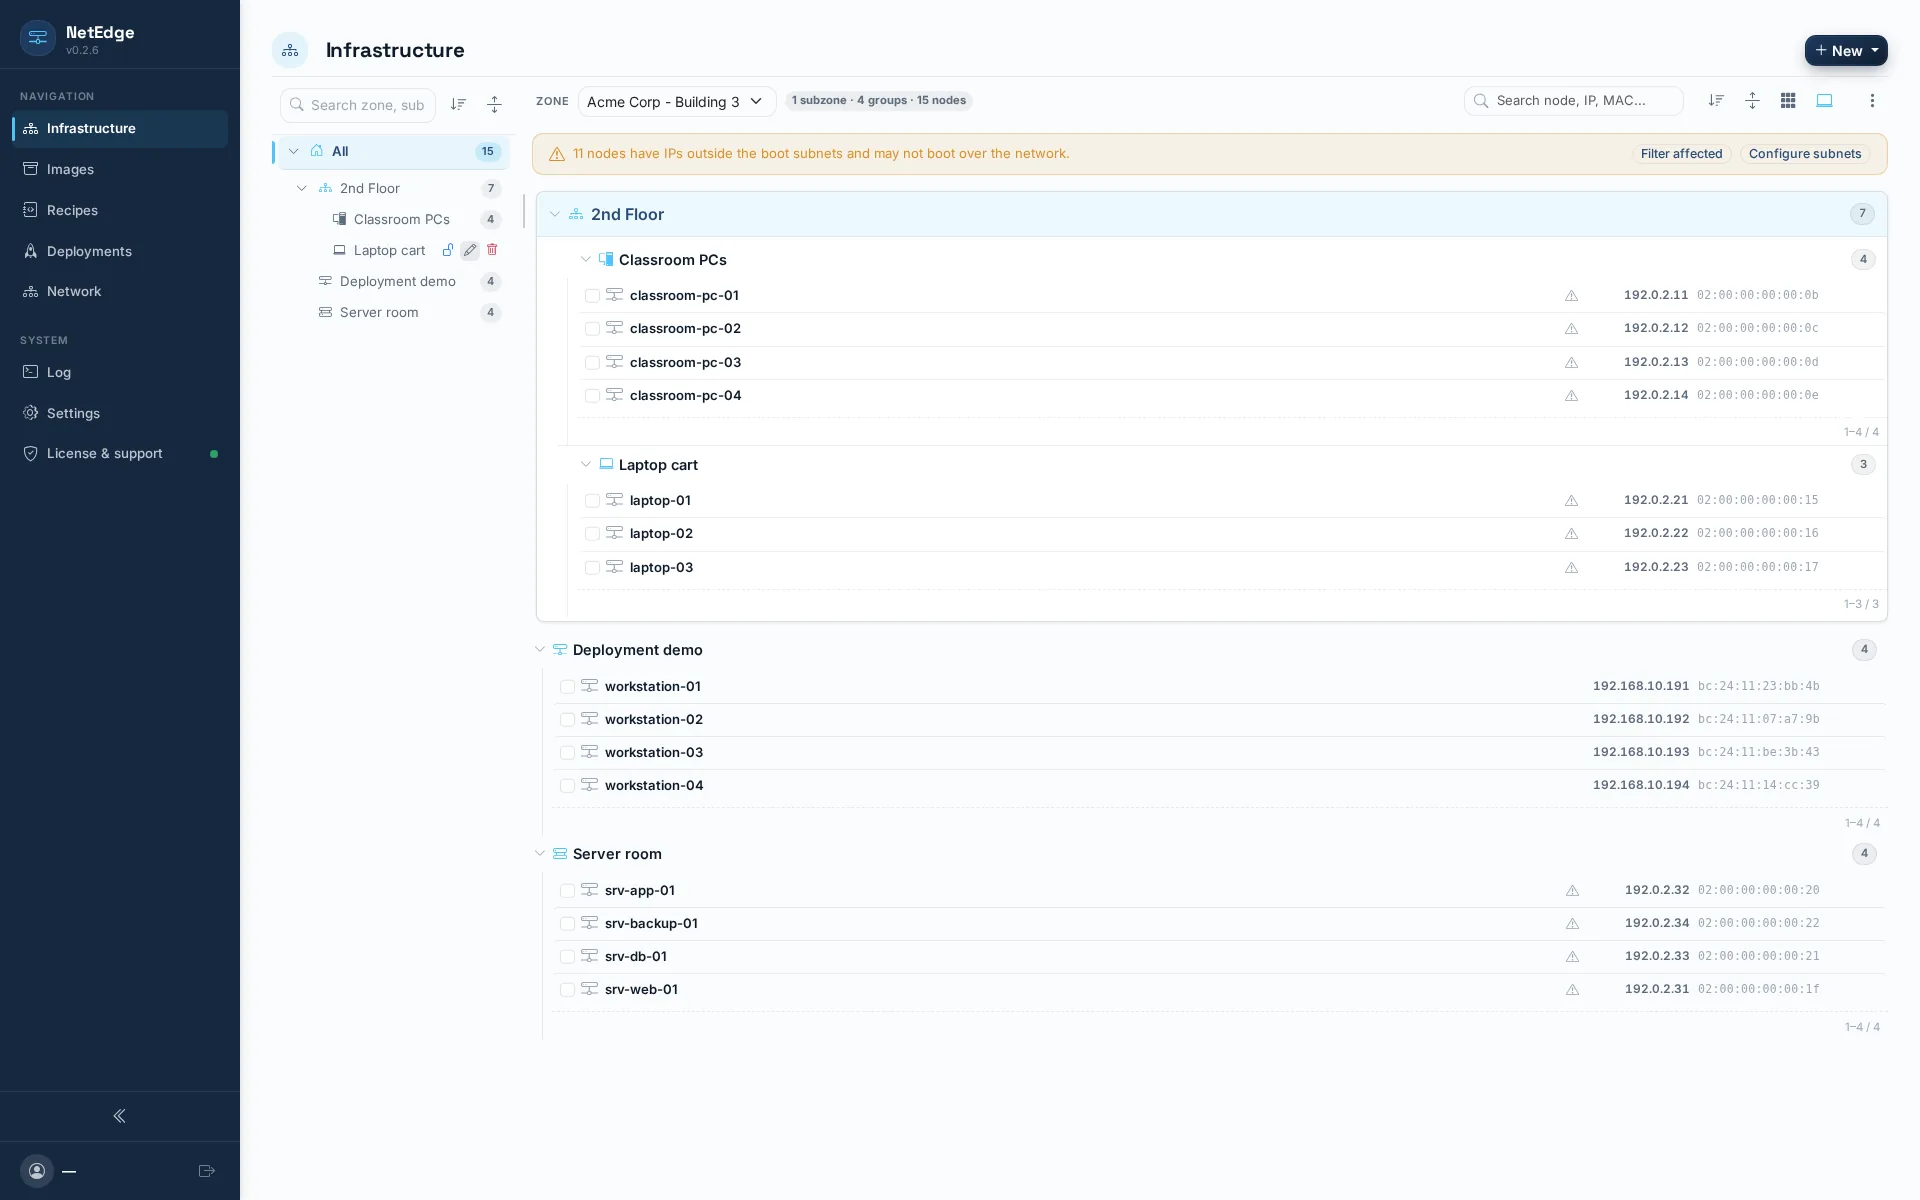Click warning triangle on laptop-02 row
This screenshot has height=1200, width=1920.
coord(1571,534)
